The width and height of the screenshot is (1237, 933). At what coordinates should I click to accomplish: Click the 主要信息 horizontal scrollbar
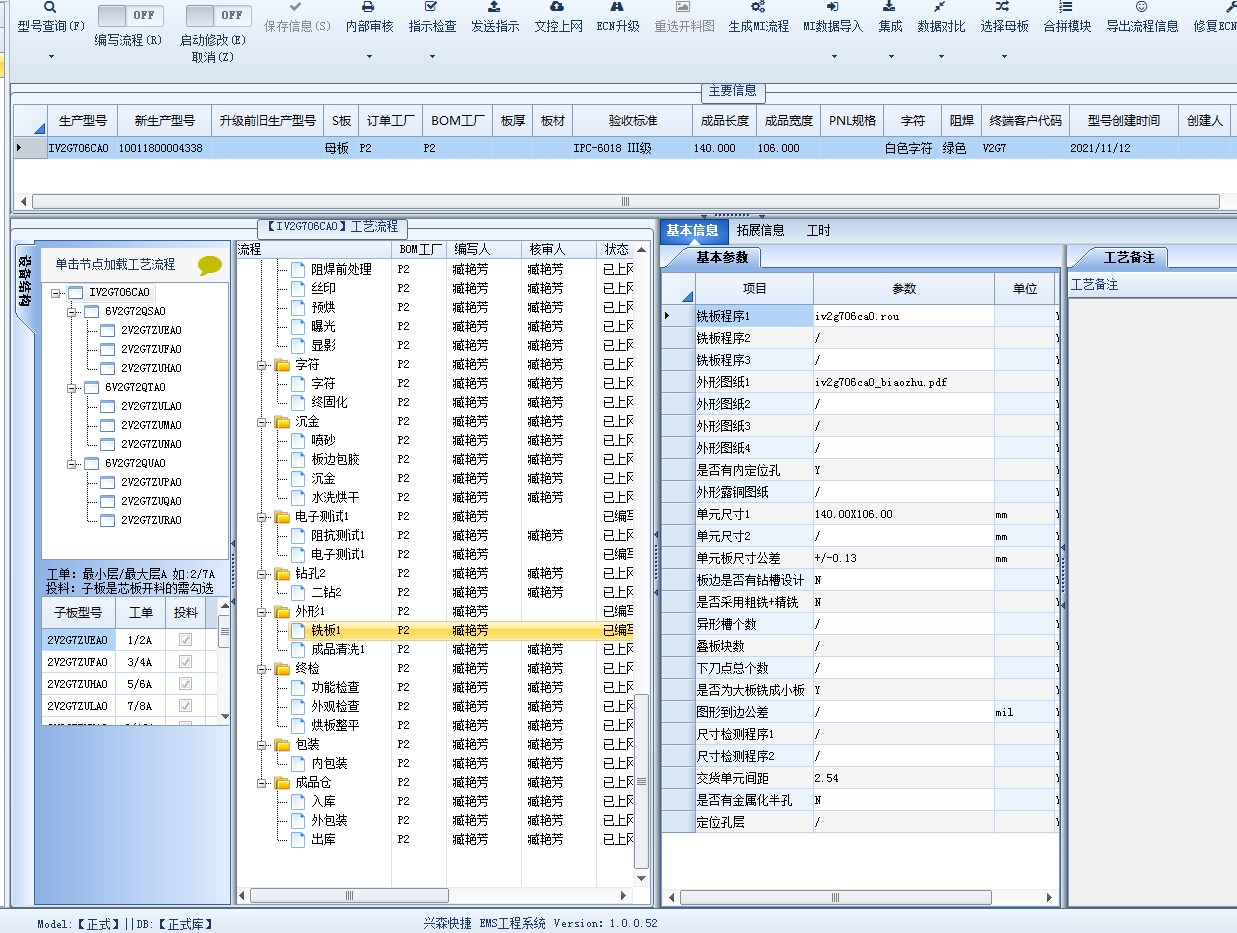click(625, 201)
